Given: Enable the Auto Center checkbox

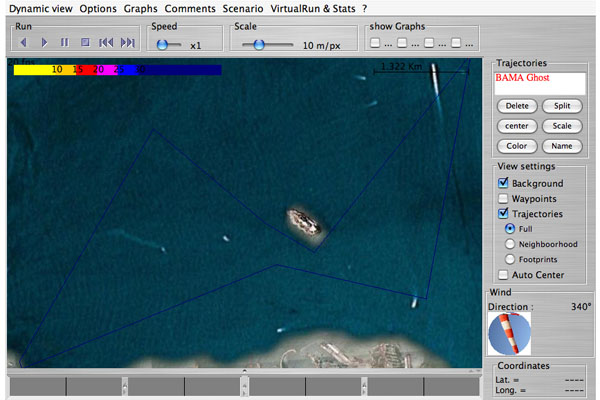Looking at the screenshot, I should click(503, 274).
